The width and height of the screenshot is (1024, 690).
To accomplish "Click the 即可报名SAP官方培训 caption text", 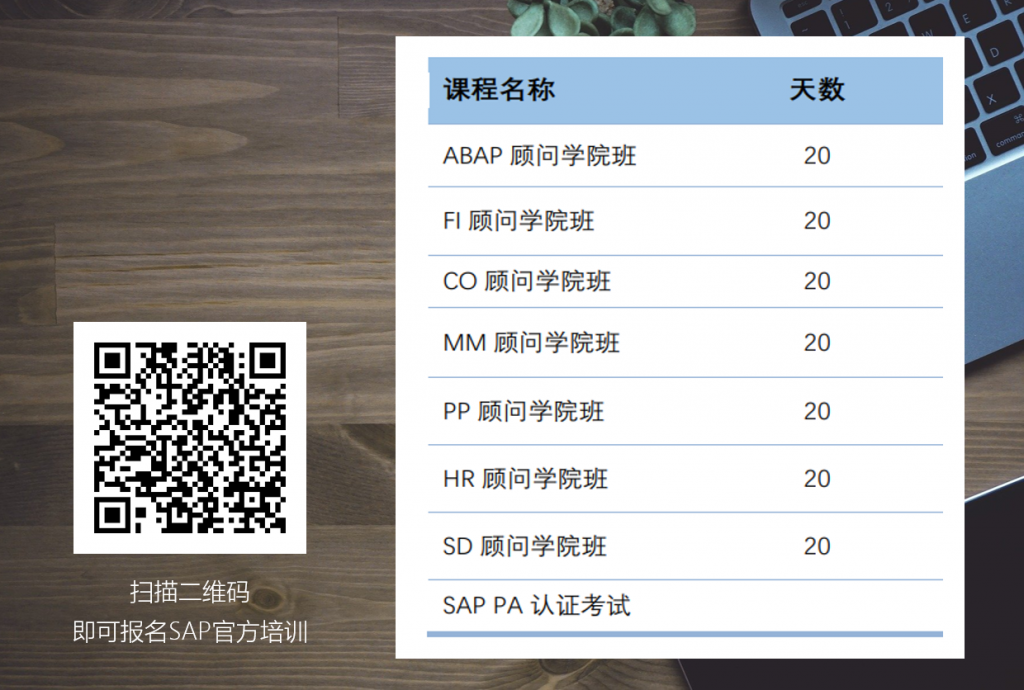I will pyautogui.click(x=190, y=631).
